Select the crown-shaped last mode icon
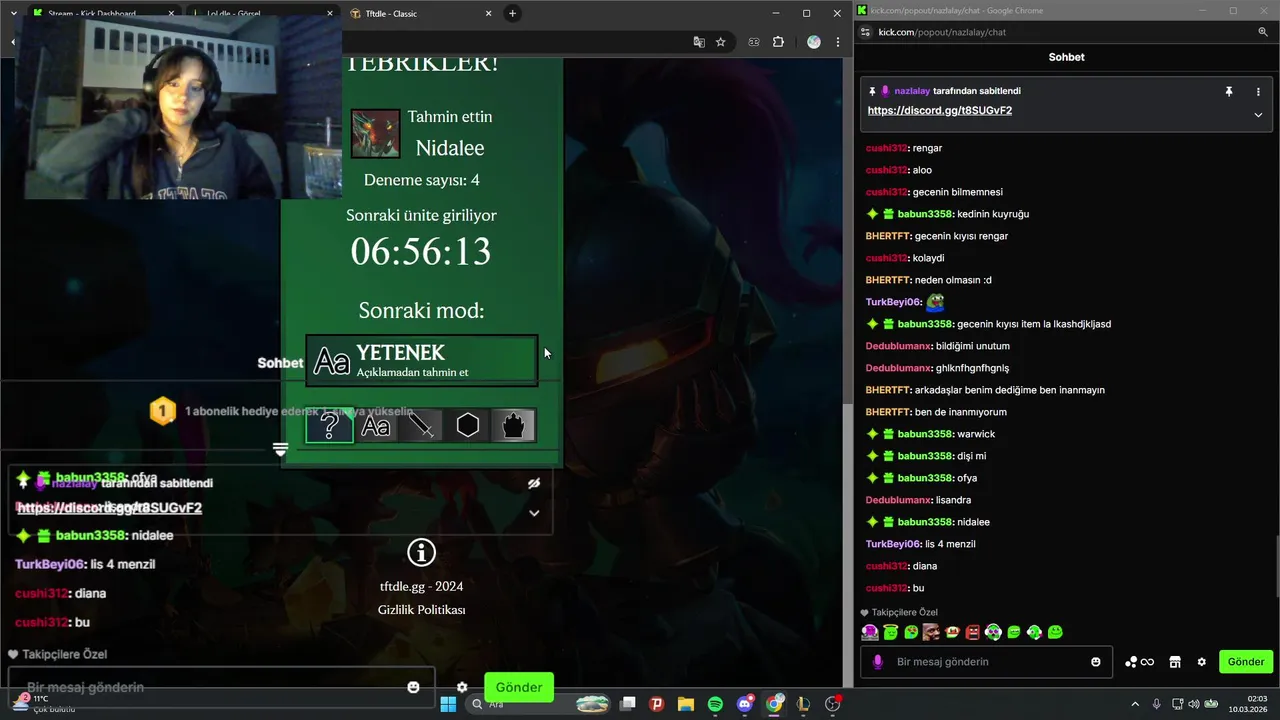 513,426
